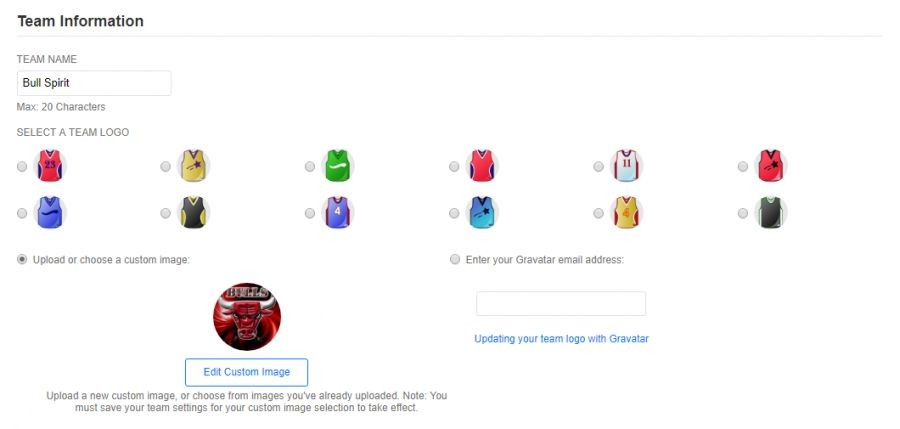Viewport: 900px width, 429px height.
Task: Open Updating your team logo with Gravatar link
Action: 561,339
